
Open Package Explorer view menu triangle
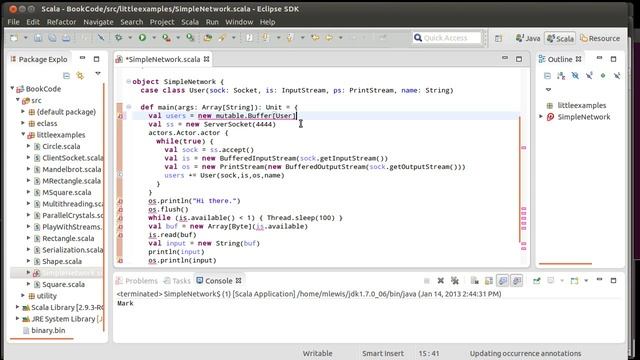point(98,74)
